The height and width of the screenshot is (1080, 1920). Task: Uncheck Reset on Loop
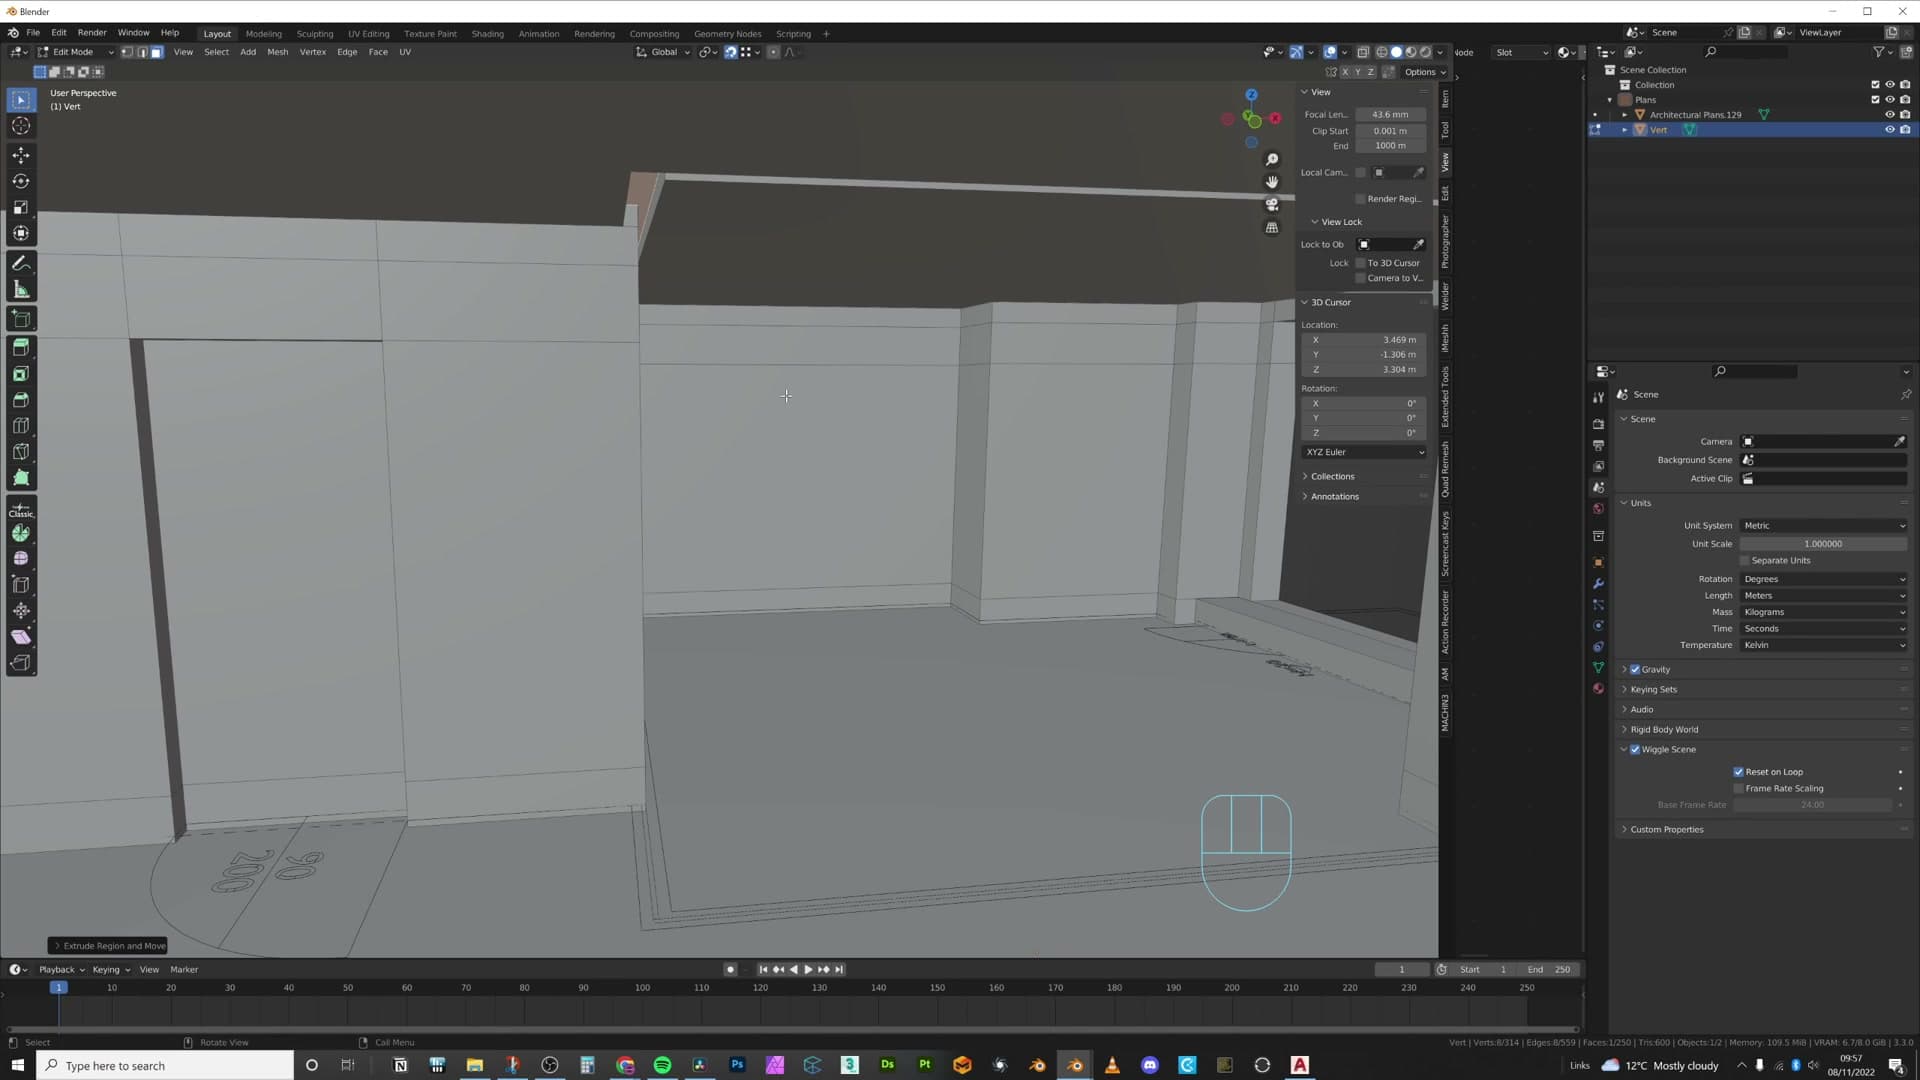point(1739,772)
